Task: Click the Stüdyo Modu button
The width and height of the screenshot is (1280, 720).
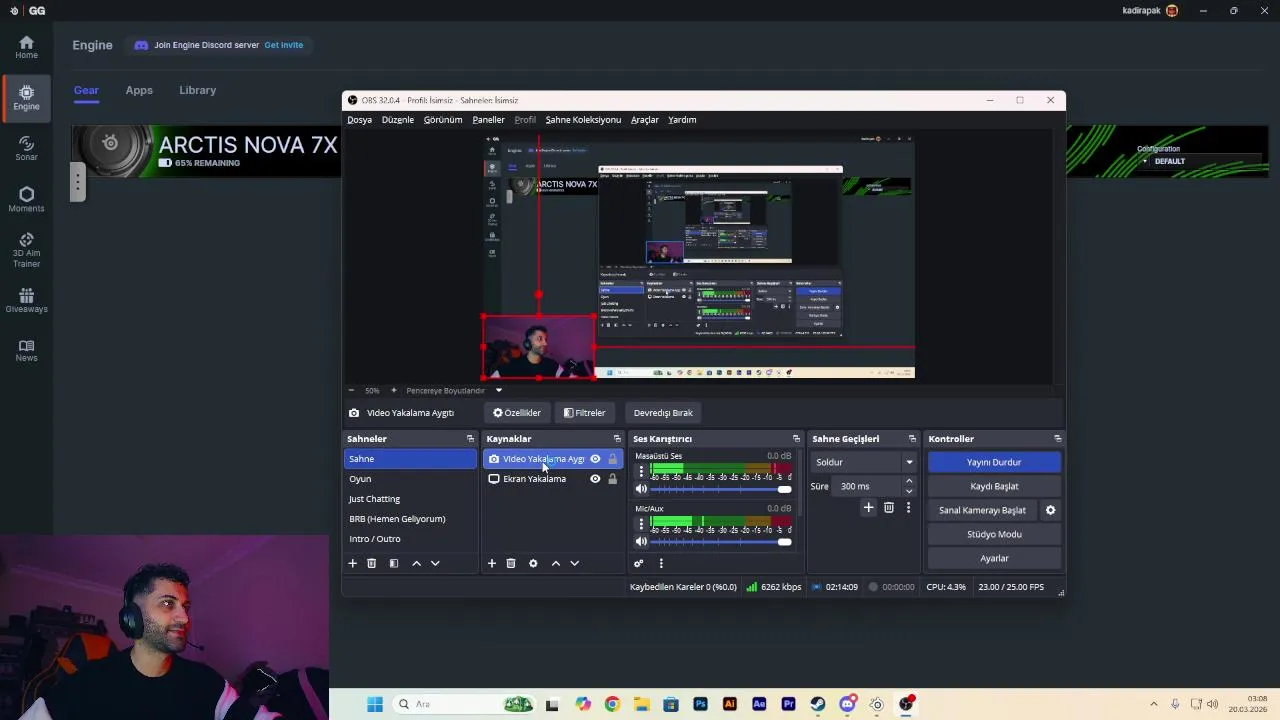Action: point(994,534)
